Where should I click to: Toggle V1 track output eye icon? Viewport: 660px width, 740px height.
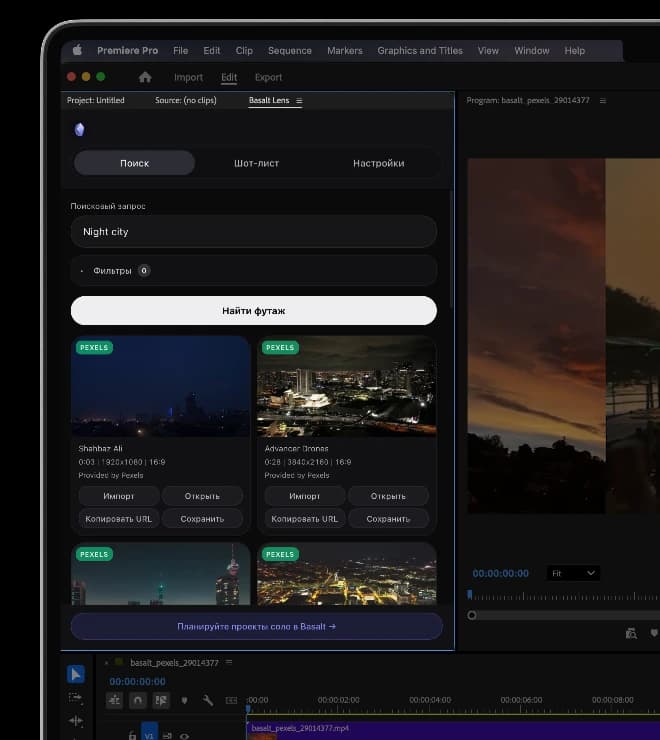[184, 736]
